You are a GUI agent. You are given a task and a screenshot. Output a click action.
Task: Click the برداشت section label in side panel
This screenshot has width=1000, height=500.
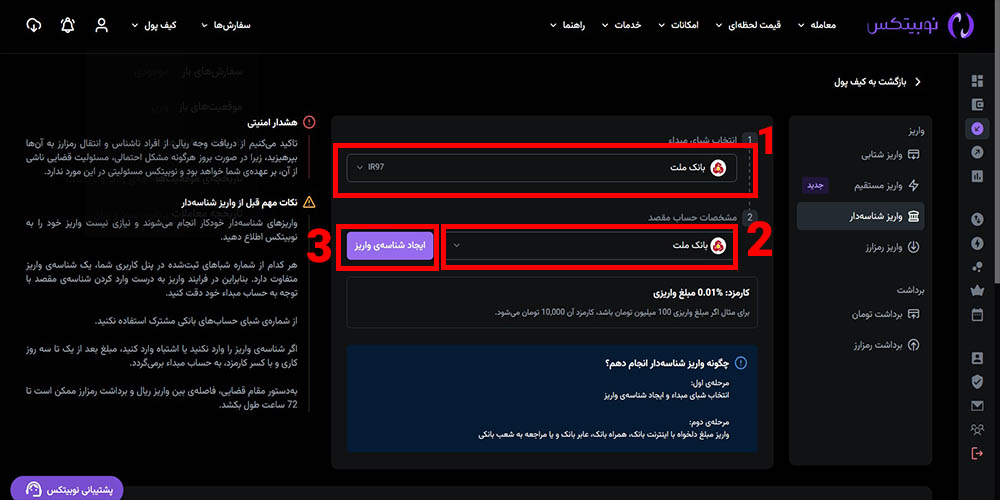click(911, 290)
